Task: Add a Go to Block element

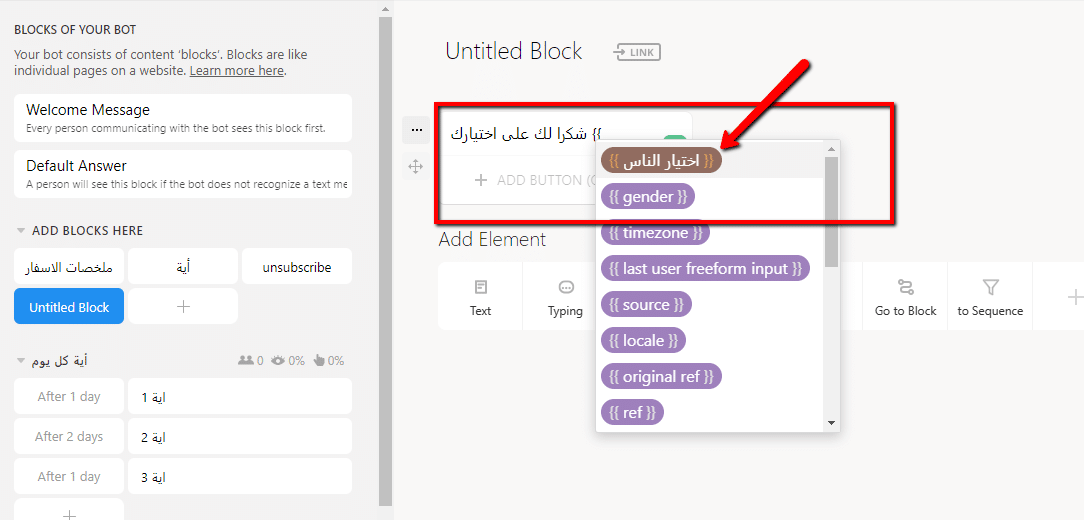Action: pos(906,297)
